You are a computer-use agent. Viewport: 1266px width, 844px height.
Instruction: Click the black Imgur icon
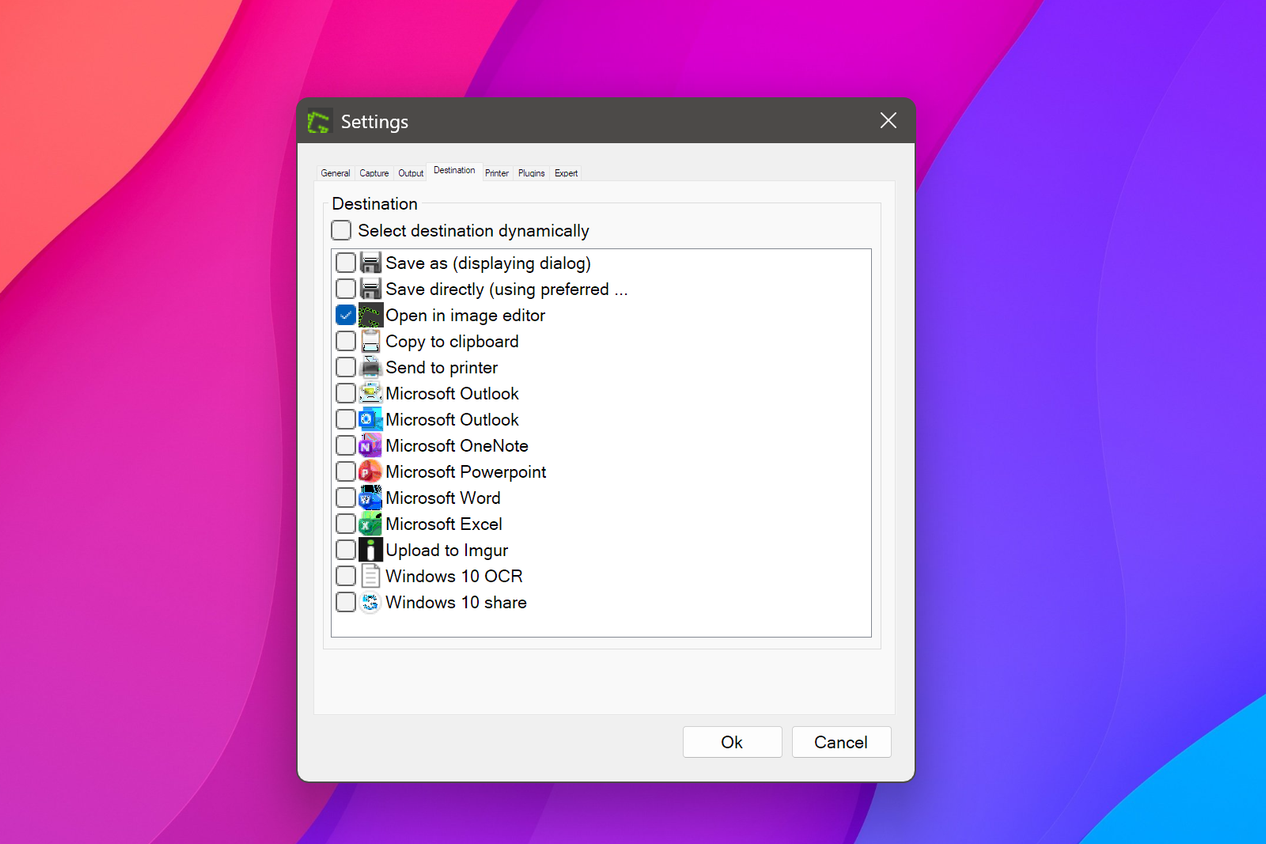pos(371,549)
